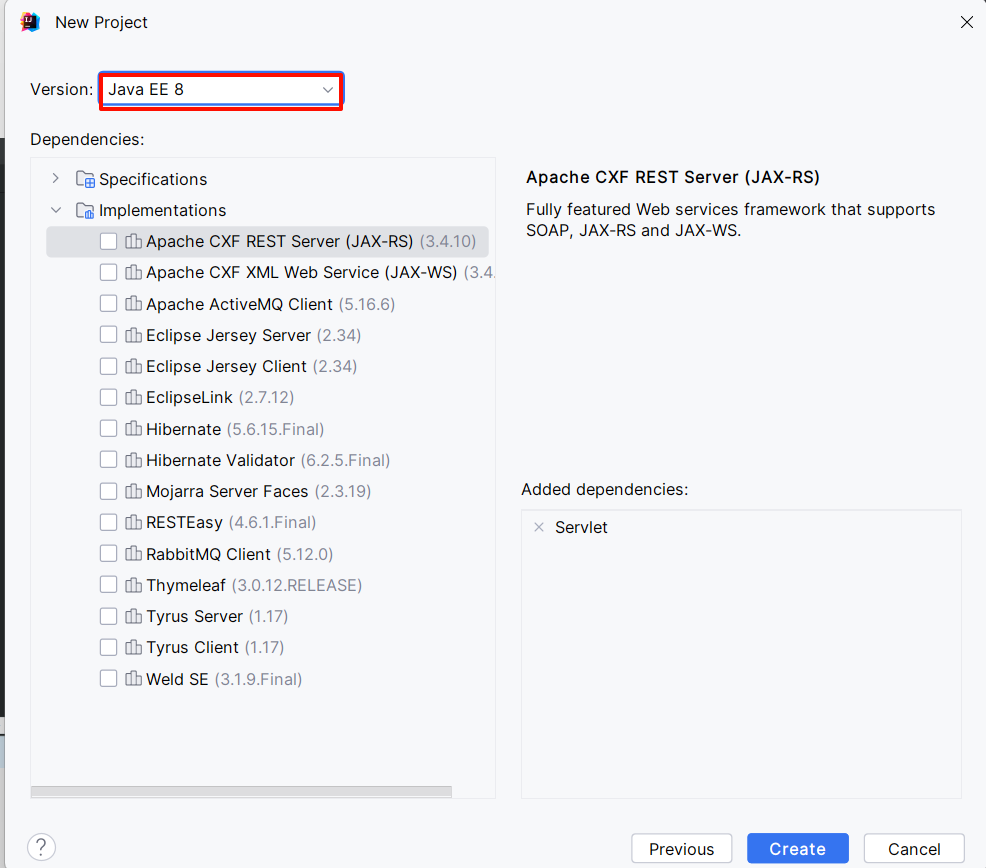The width and height of the screenshot is (986, 868).
Task: Enable the EclipseLink checkbox
Action: coord(108,398)
